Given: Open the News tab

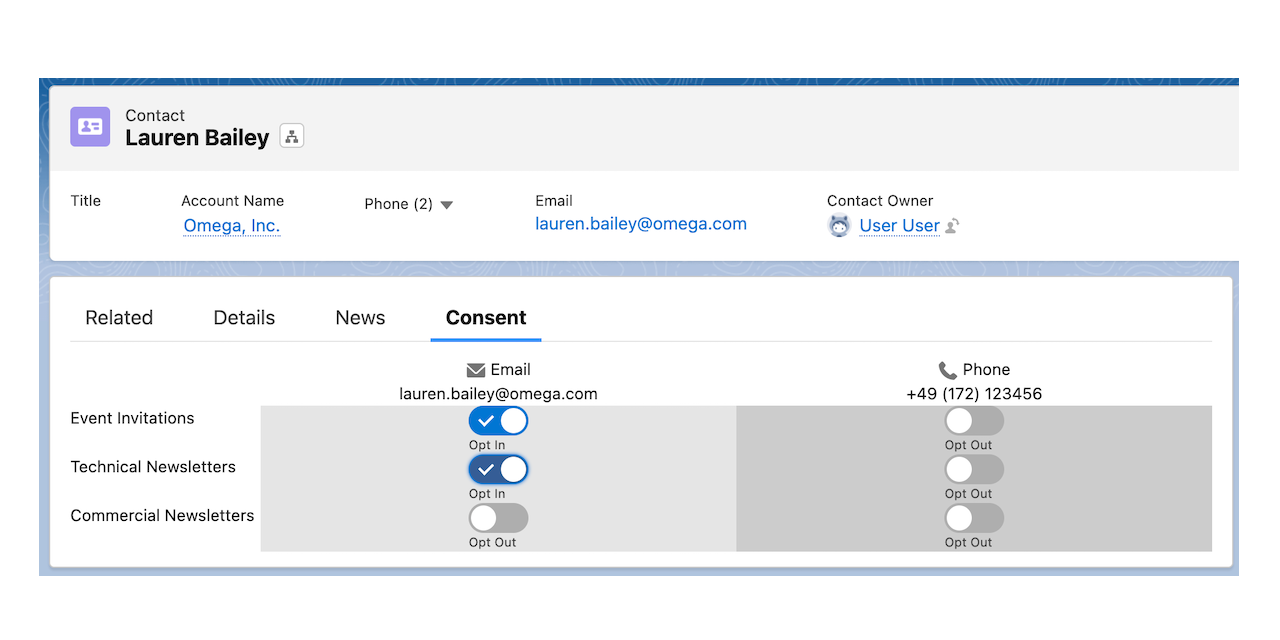Looking at the screenshot, I should click(360, 317).
